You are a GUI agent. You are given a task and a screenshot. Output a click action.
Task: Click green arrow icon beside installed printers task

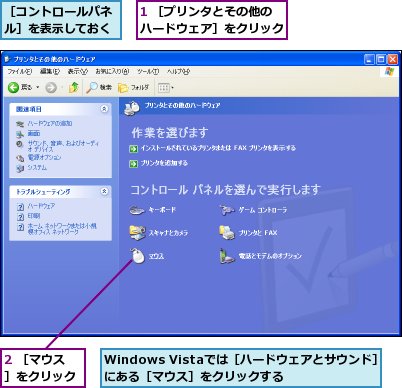(x=134, y=149)
